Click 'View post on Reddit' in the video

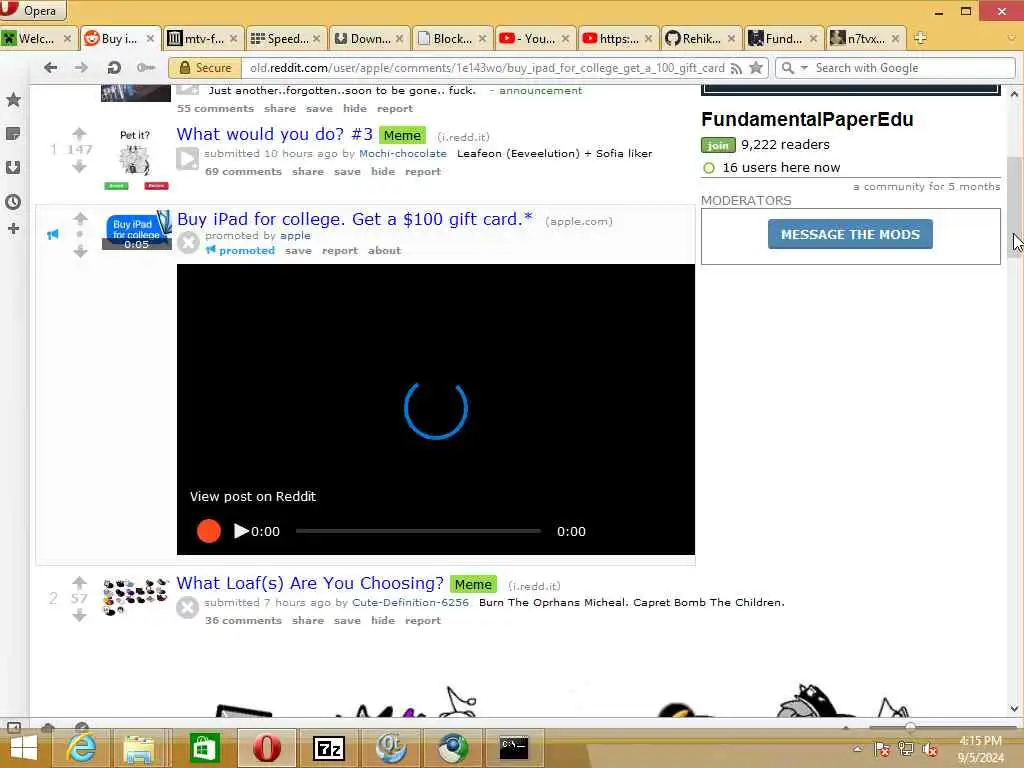pyautogui.click(x=253, y=496)
